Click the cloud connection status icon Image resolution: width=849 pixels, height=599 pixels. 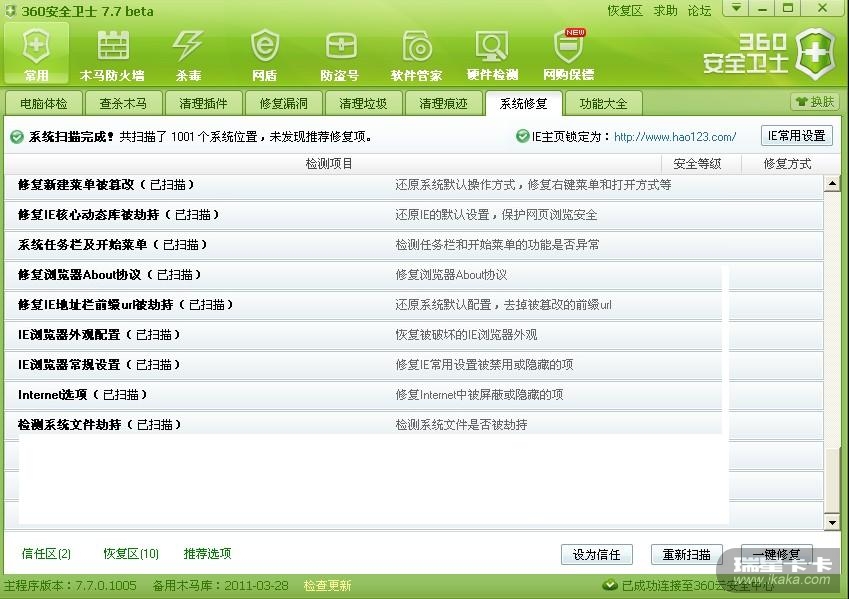click(x=610, y=585)
